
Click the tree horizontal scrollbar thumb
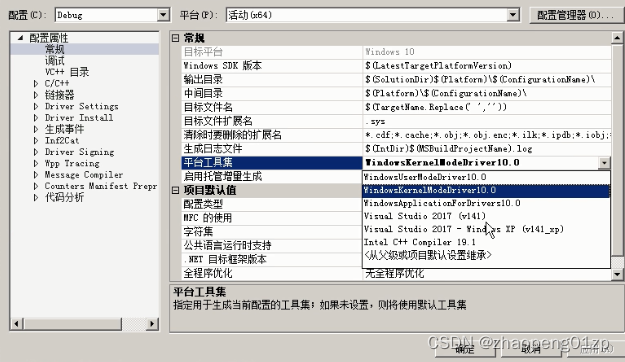[x=72, y=324]
